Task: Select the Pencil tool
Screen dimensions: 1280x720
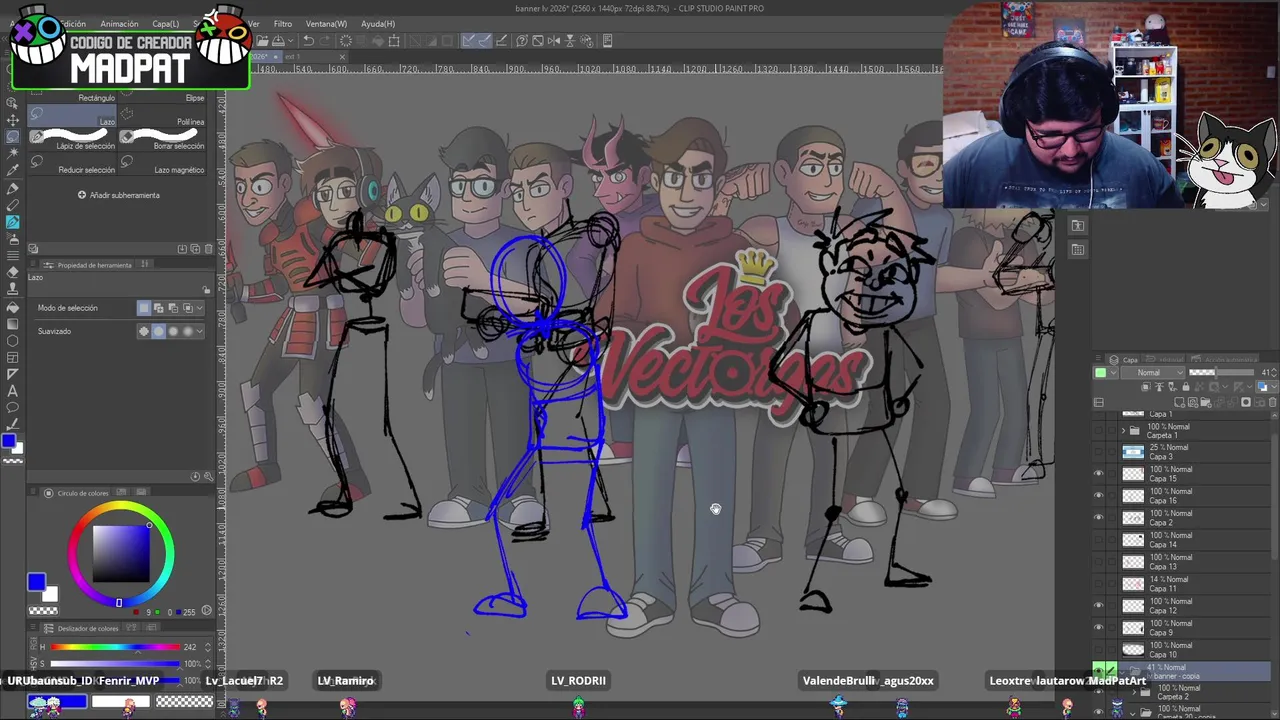Action: pyautogui.click(x=13, y=205)
